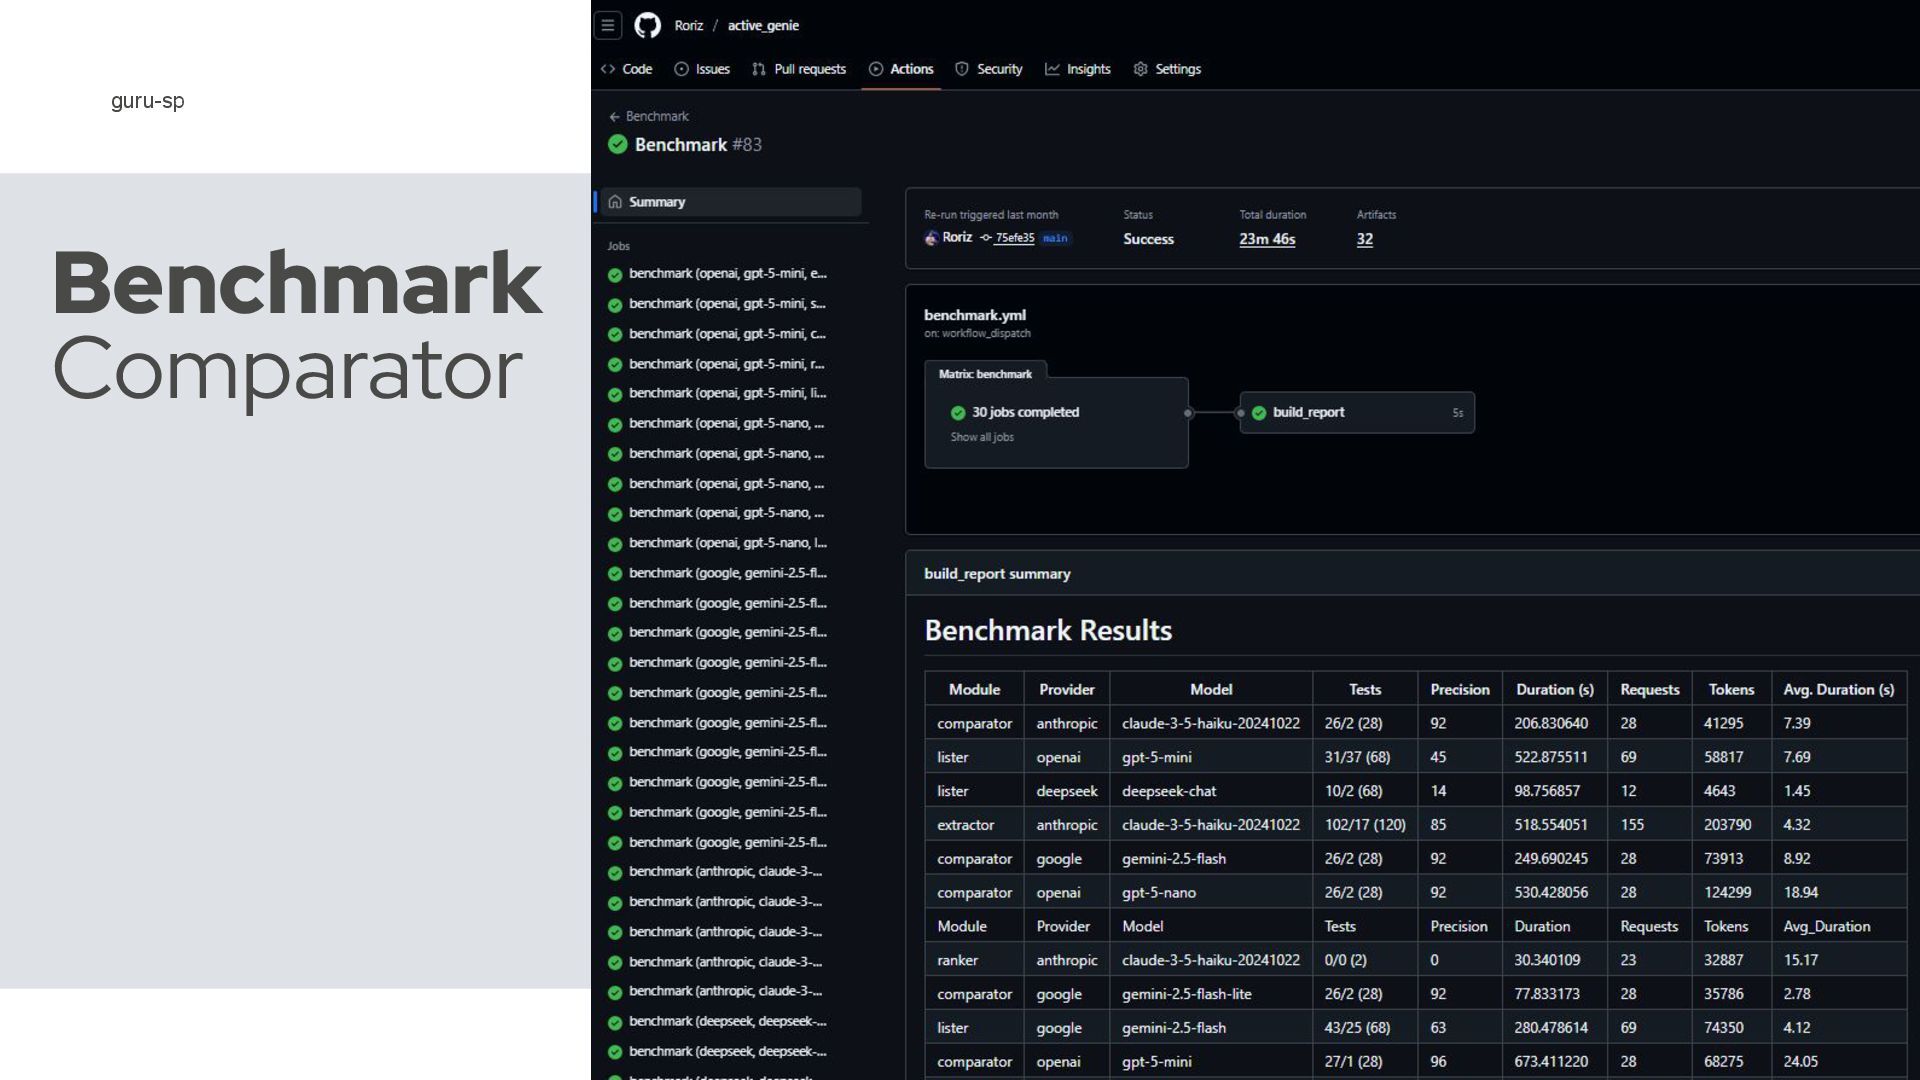
Task: Click the Summary home icon
Action: (615, 202)
